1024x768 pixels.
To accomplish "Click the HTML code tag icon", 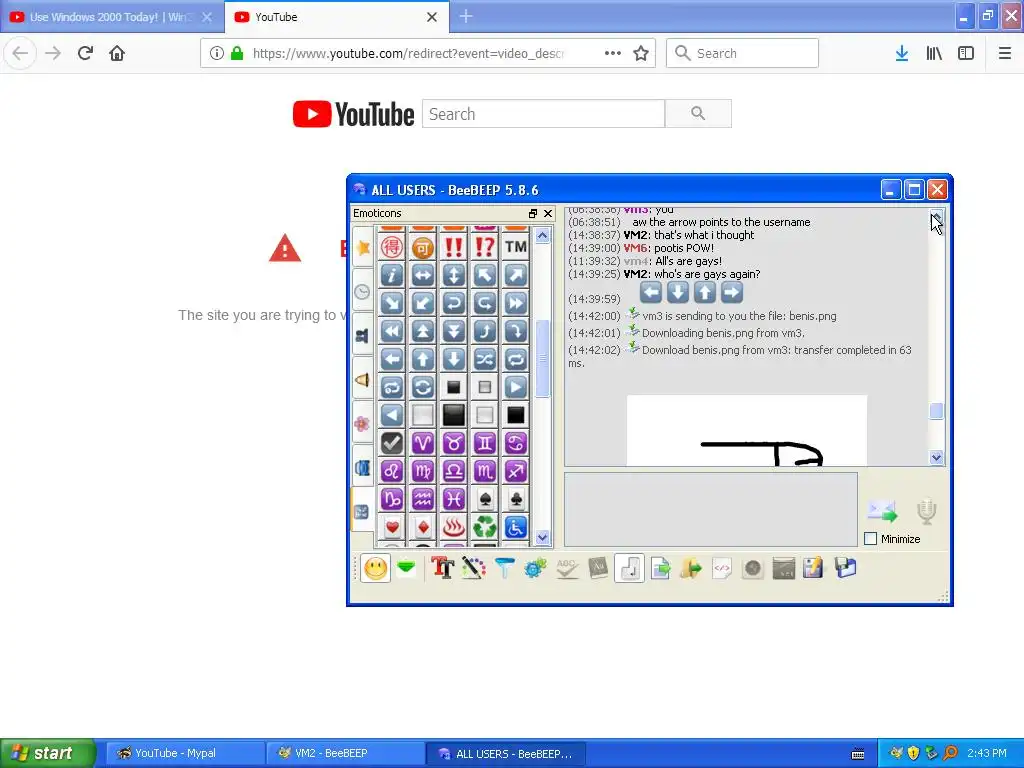I will (x=722, y=568).
